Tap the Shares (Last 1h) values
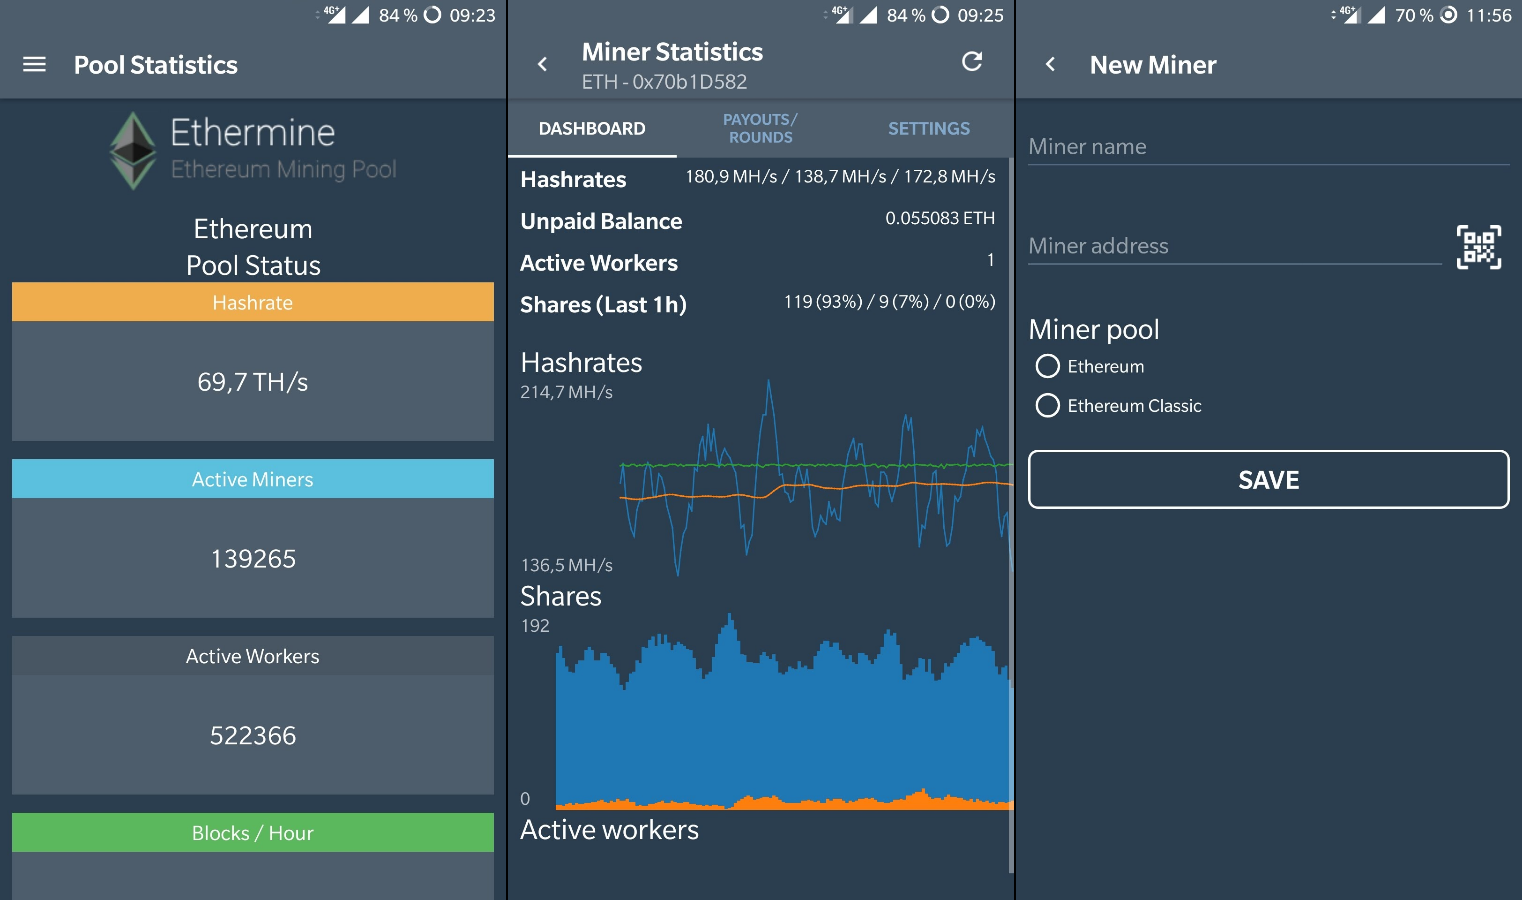 (x=889, y=302)
